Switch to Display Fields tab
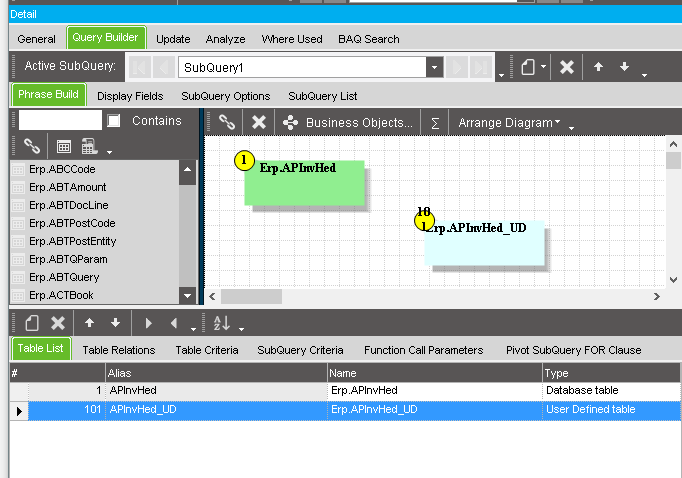 [130, 96]
